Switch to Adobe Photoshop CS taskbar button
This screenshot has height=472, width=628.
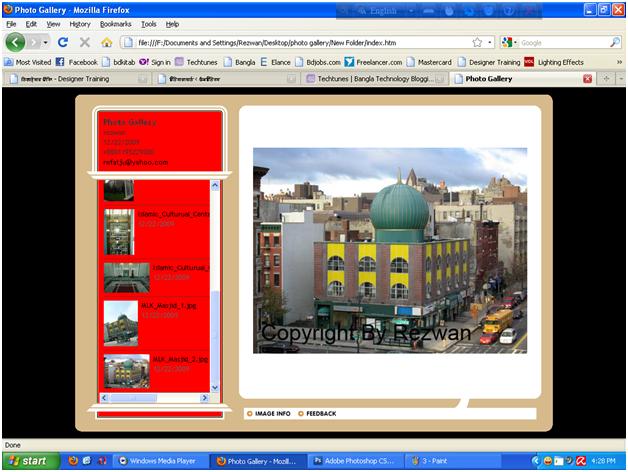tap(355, 461)
